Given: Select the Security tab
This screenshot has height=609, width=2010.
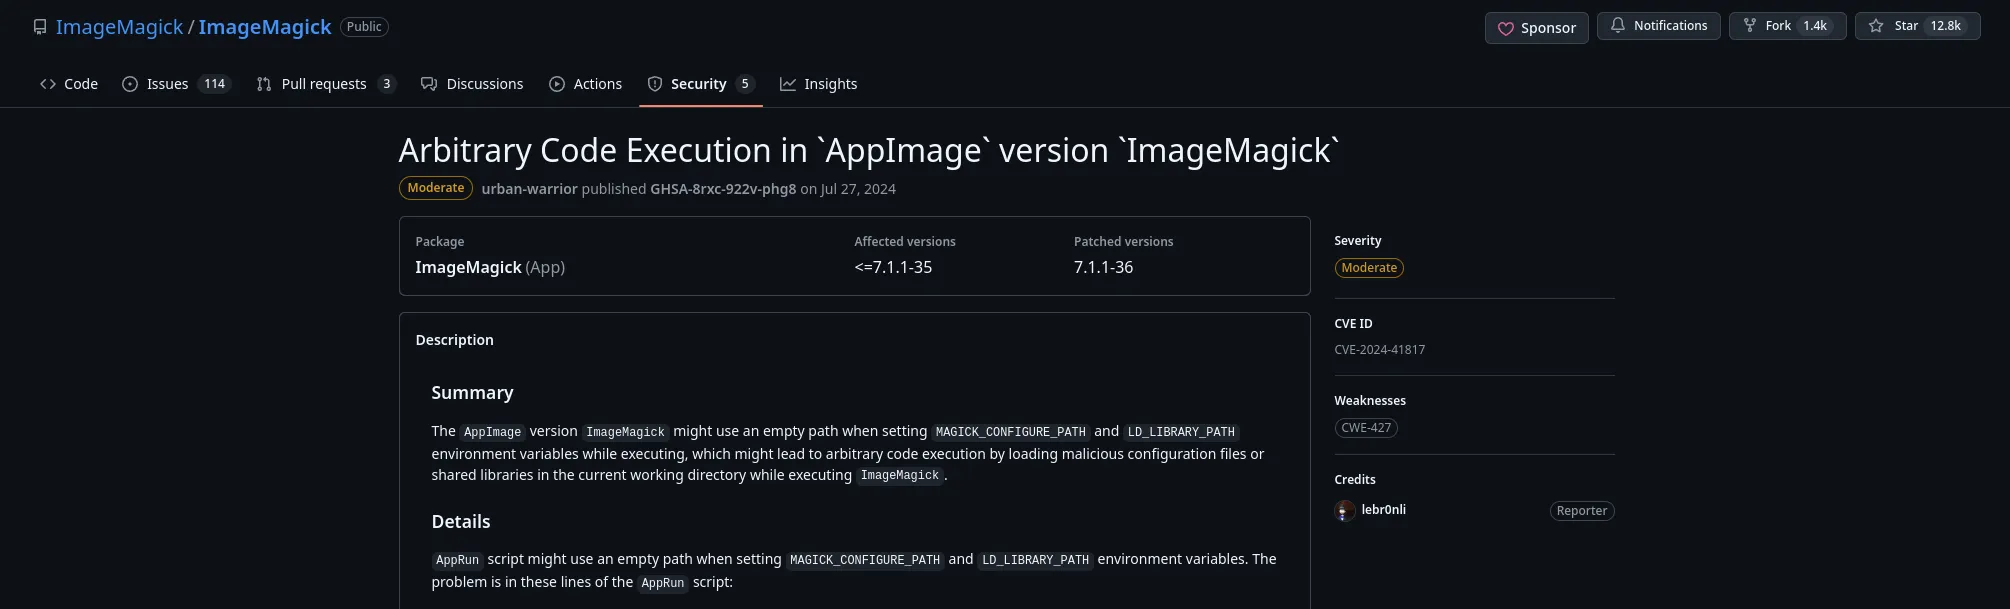Looking at the screenshot, I should point(700,84).
